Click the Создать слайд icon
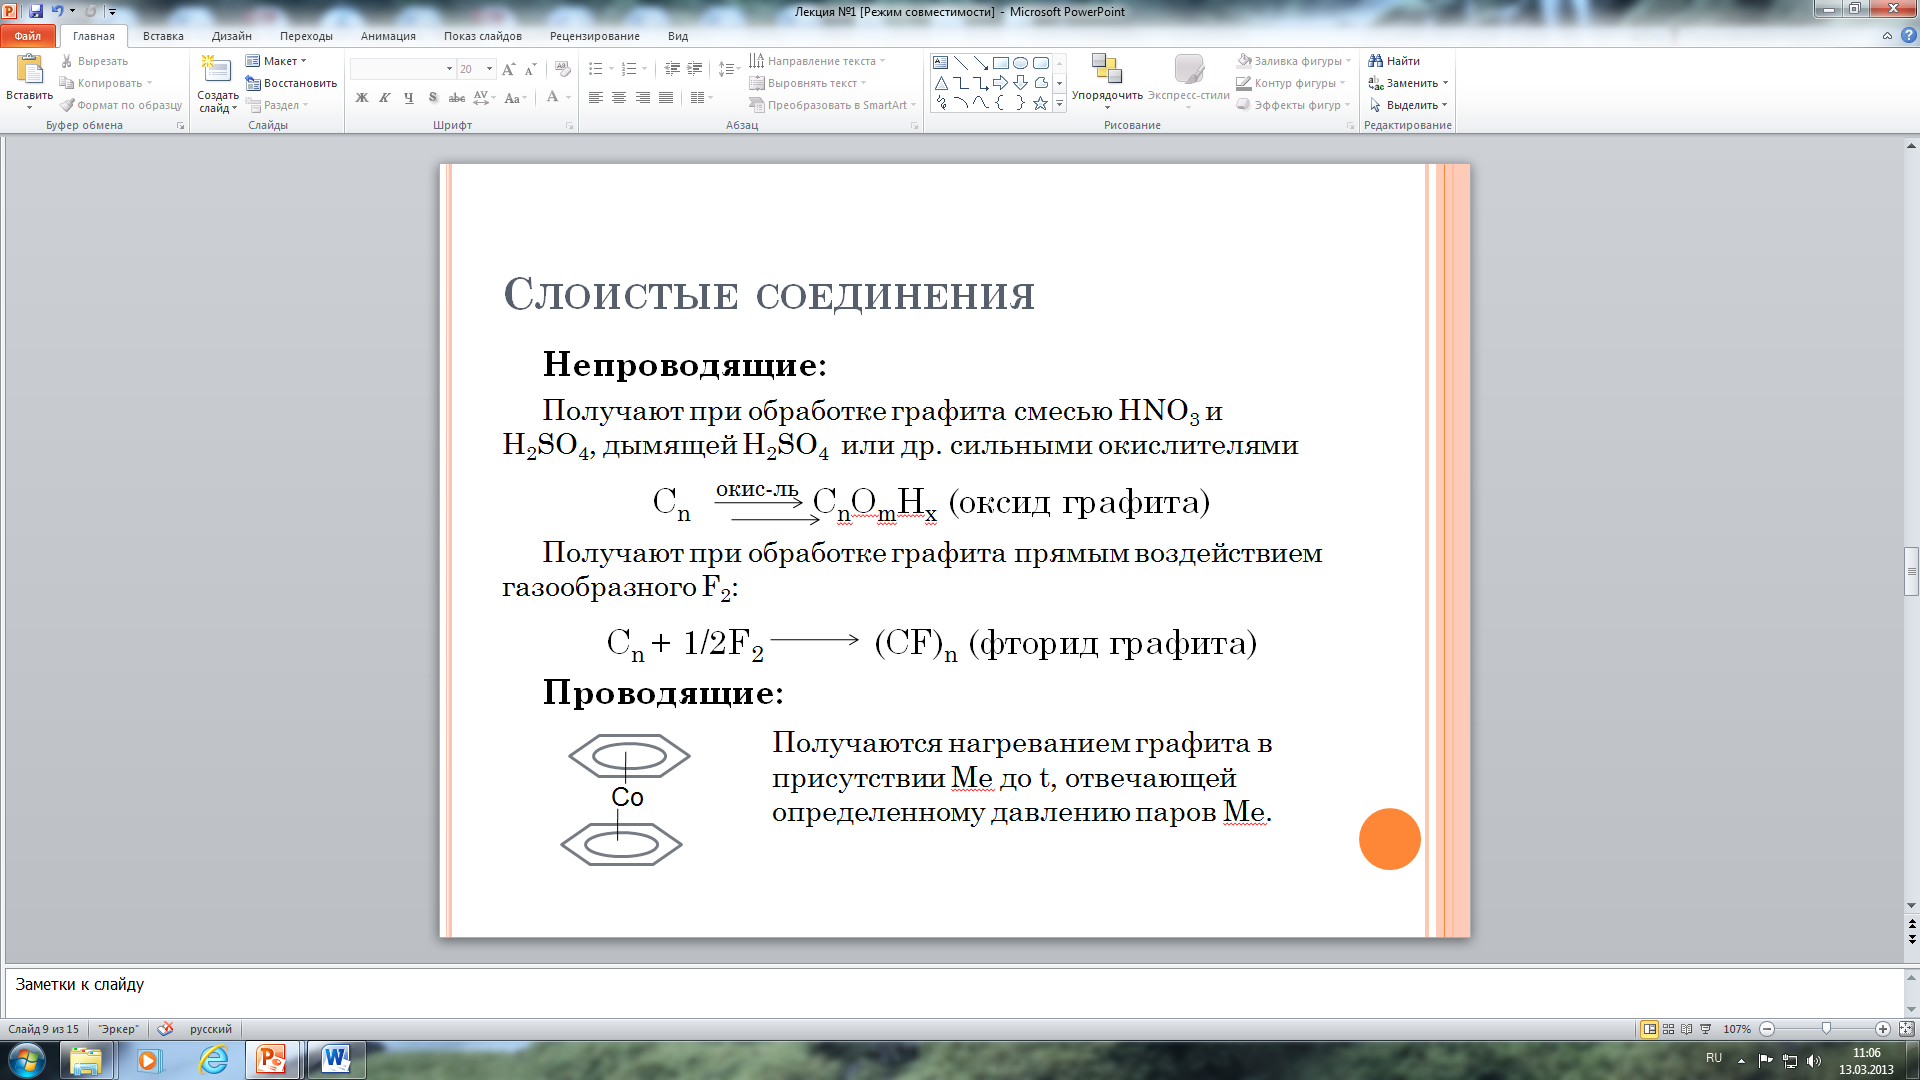Screen dimensions: 1920x1080 click(216, 70)
